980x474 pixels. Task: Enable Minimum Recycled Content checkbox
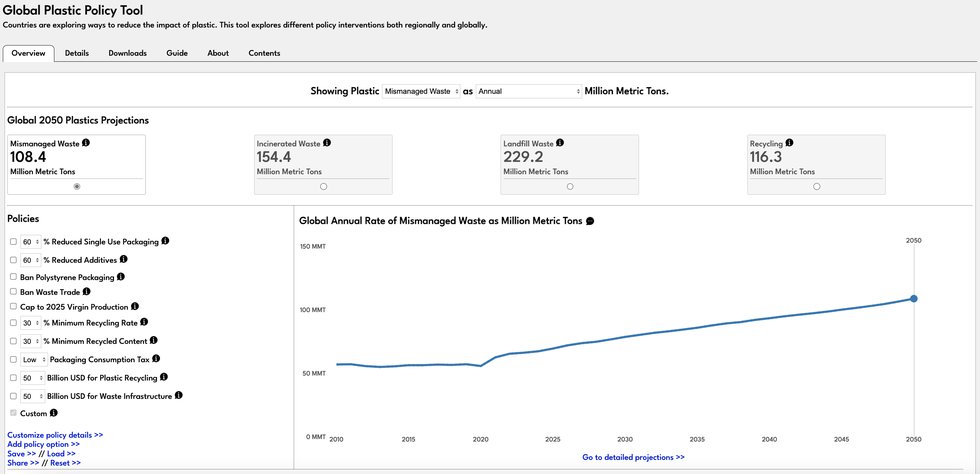tap(14, 341)
